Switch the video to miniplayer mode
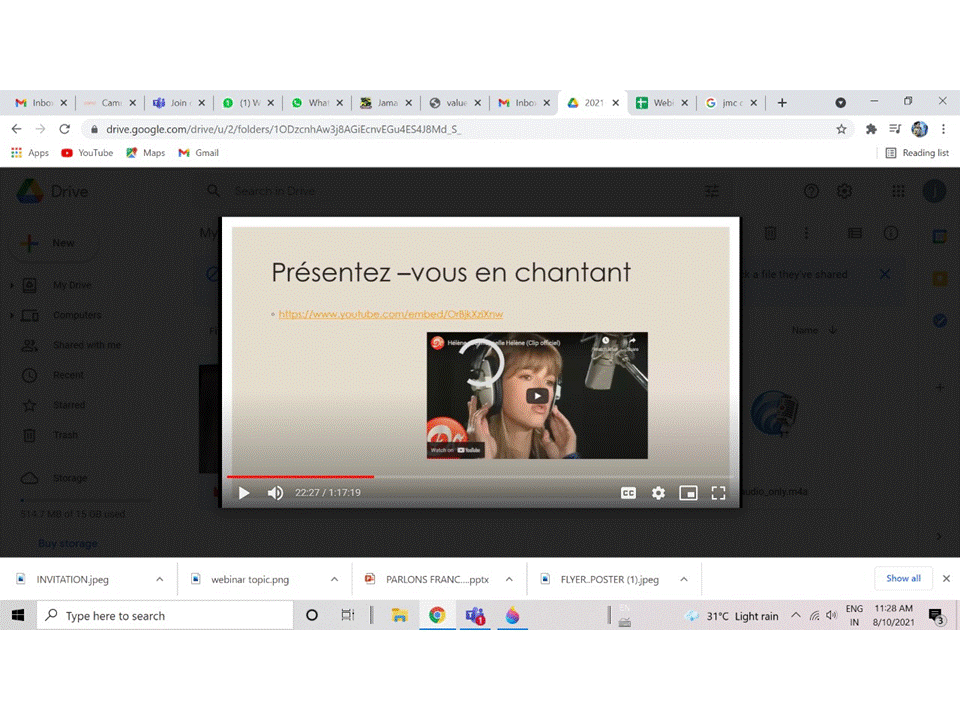Image resolution: width=960 pixels, height=720 pixels. (688, 493)
